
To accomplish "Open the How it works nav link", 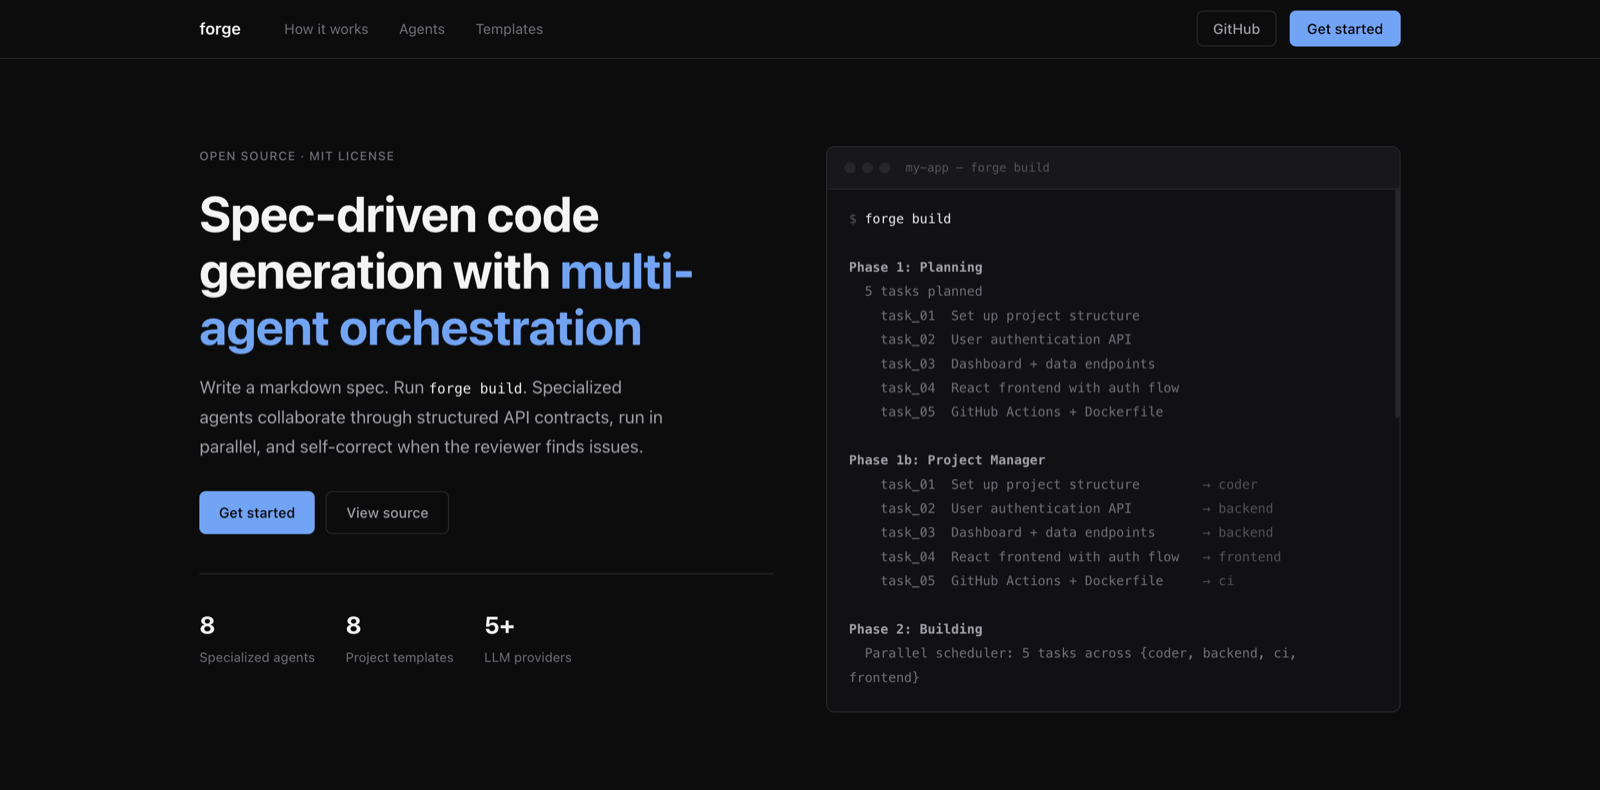I will pyautogui.click(x=326, y=29).
